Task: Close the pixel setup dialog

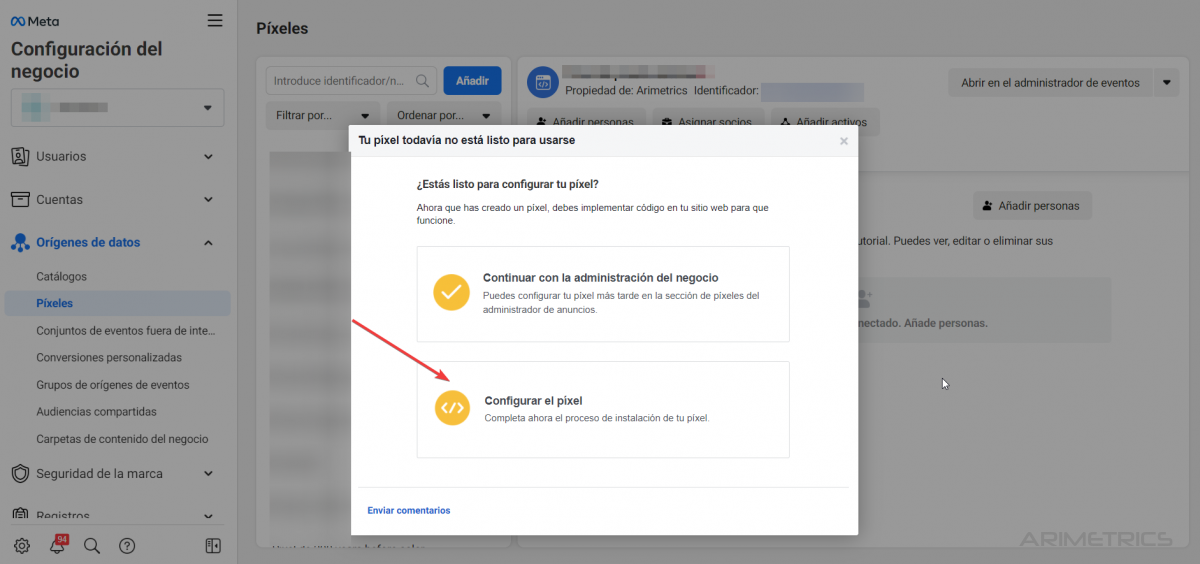Action: click(843, 141)
